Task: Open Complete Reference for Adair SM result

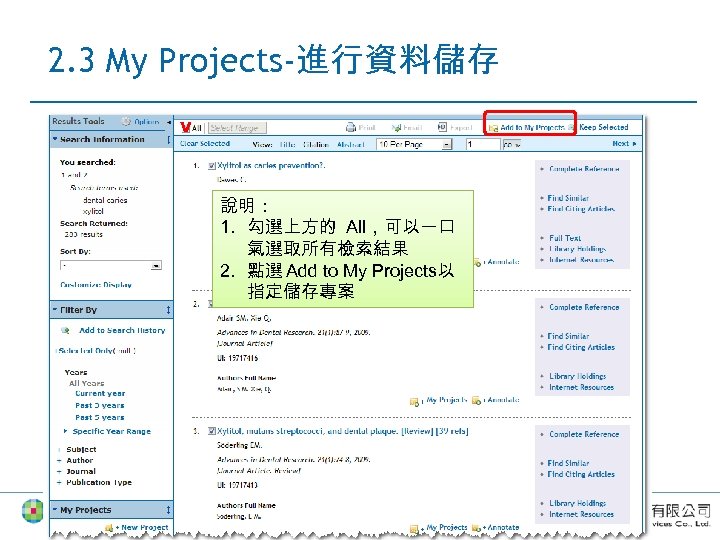Action: coord(584,307)
